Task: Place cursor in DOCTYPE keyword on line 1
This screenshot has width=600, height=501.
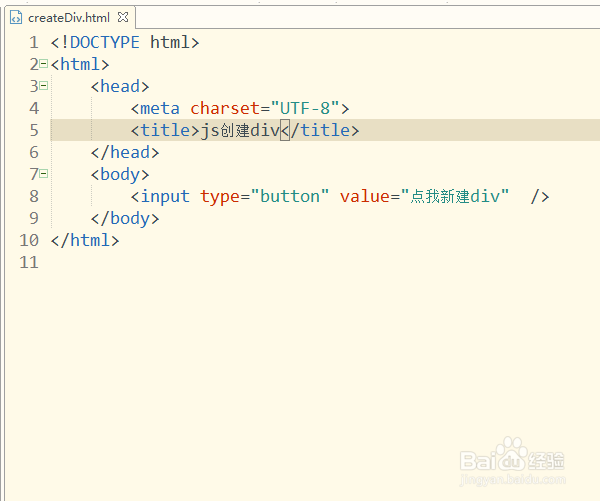Action: click(x=104, y=42)
